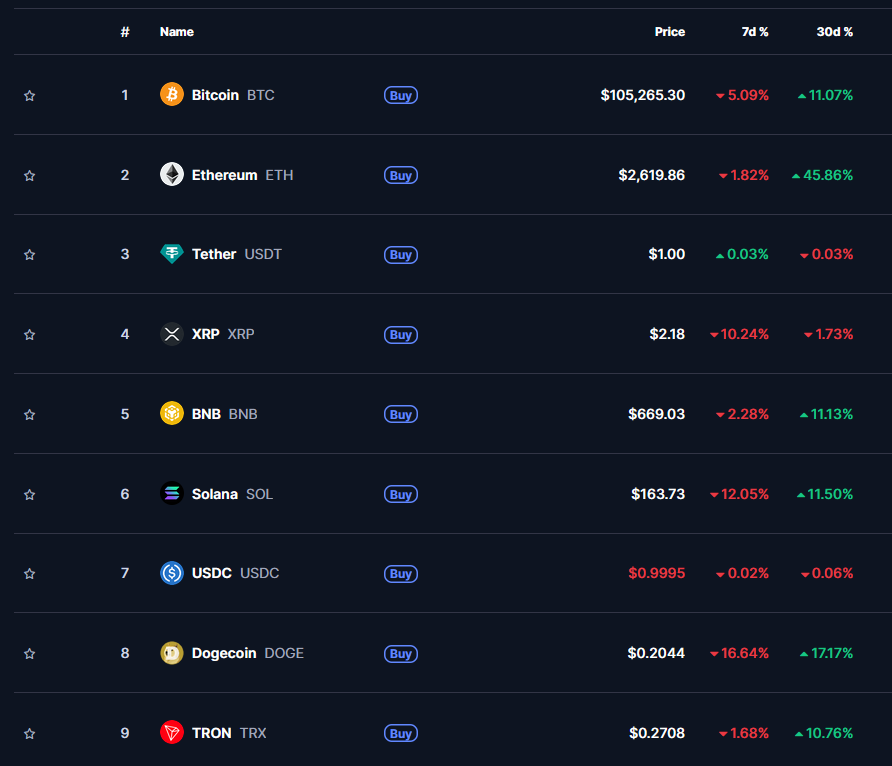This screenshot has width=892, height=766.
Task: Favorite Dogecoin using its star
Action: pos(30,654)
